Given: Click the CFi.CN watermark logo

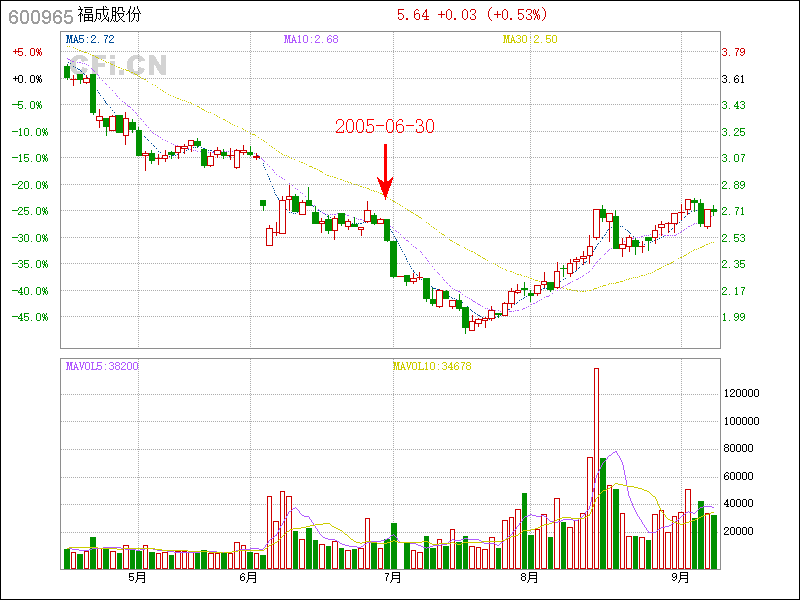Looking at the screenshot, I should pyautogui.click(x=117, y=64).
